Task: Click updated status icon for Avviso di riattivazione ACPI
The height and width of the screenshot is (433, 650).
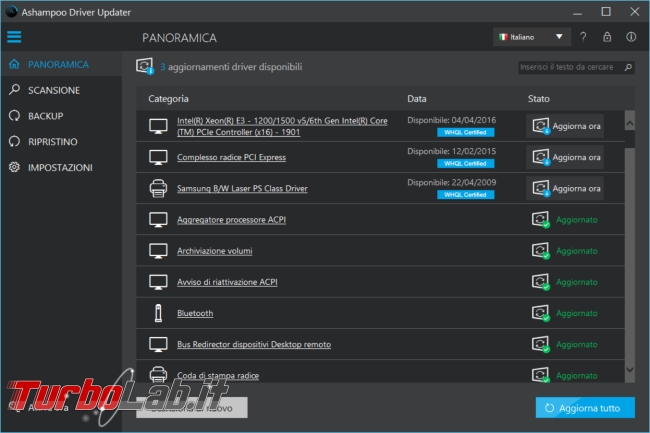Action: 541,282
